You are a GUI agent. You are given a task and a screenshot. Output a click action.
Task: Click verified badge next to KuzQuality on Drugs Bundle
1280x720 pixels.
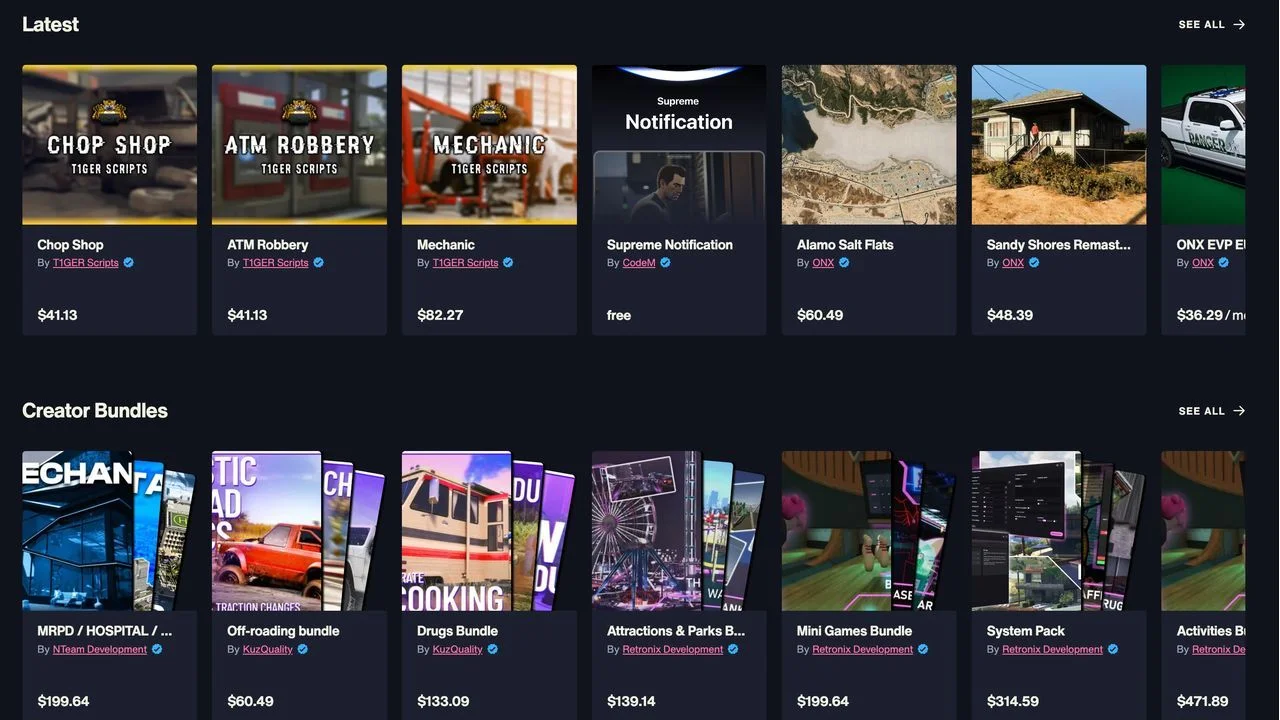pos(492,649)
